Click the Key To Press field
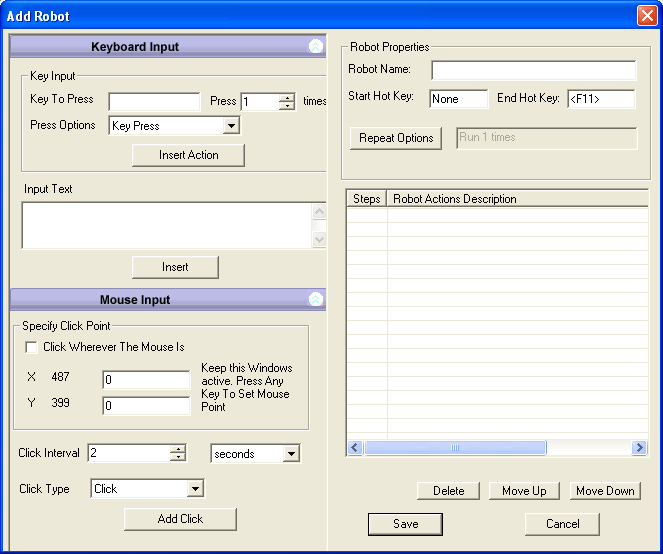 154,102
